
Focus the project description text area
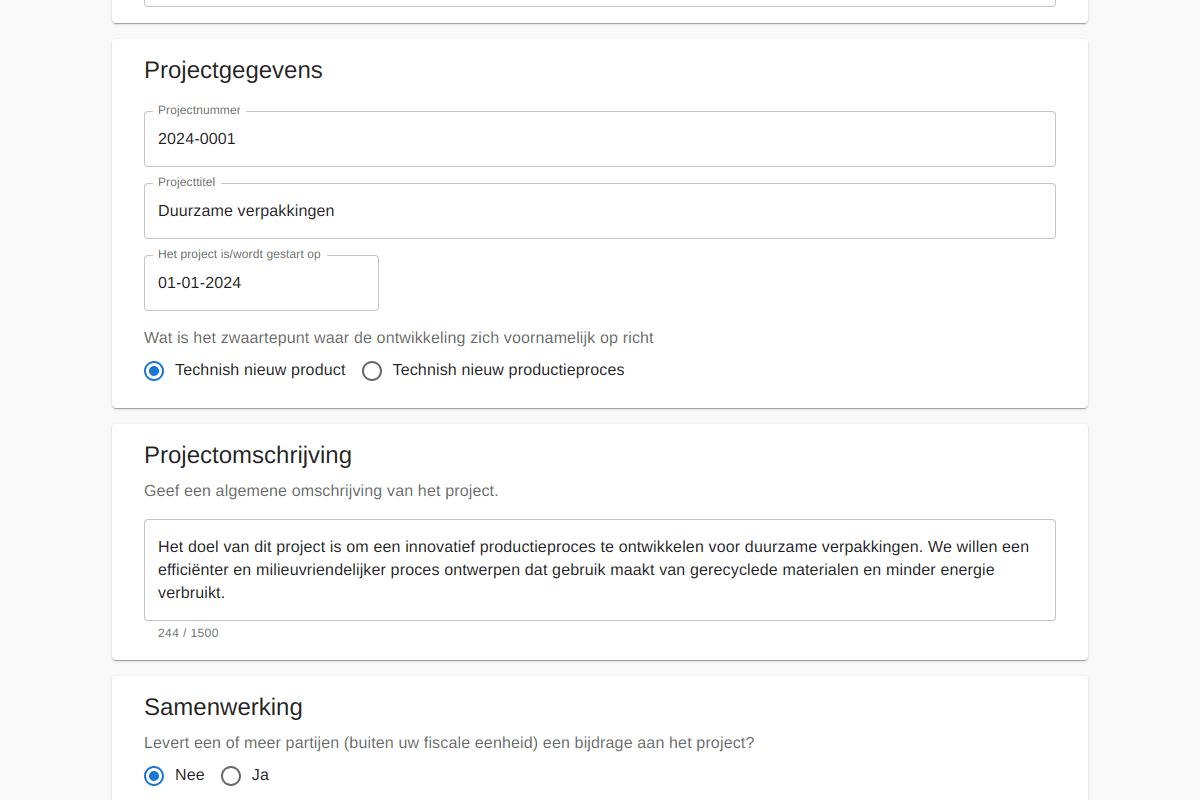(600, 570)
